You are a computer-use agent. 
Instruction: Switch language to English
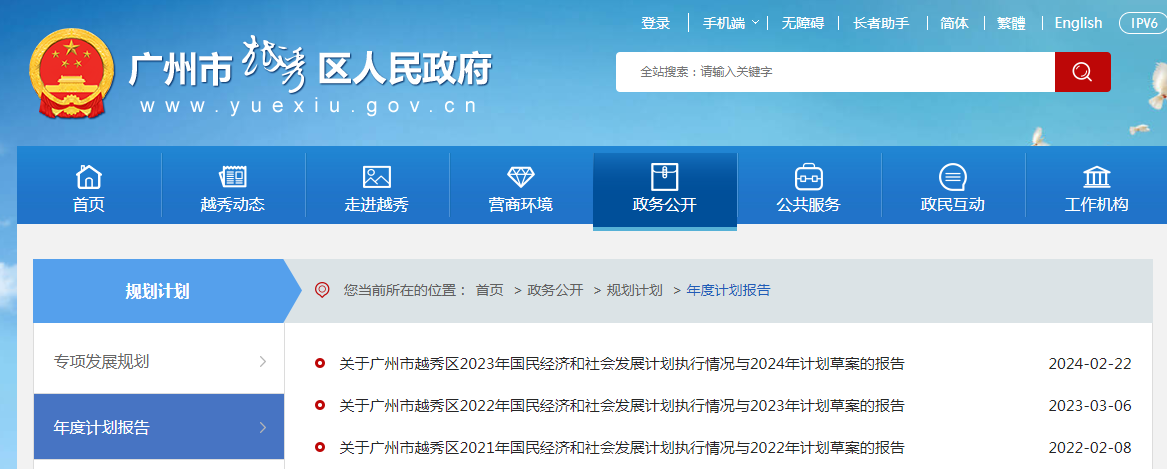point(1077,23)
